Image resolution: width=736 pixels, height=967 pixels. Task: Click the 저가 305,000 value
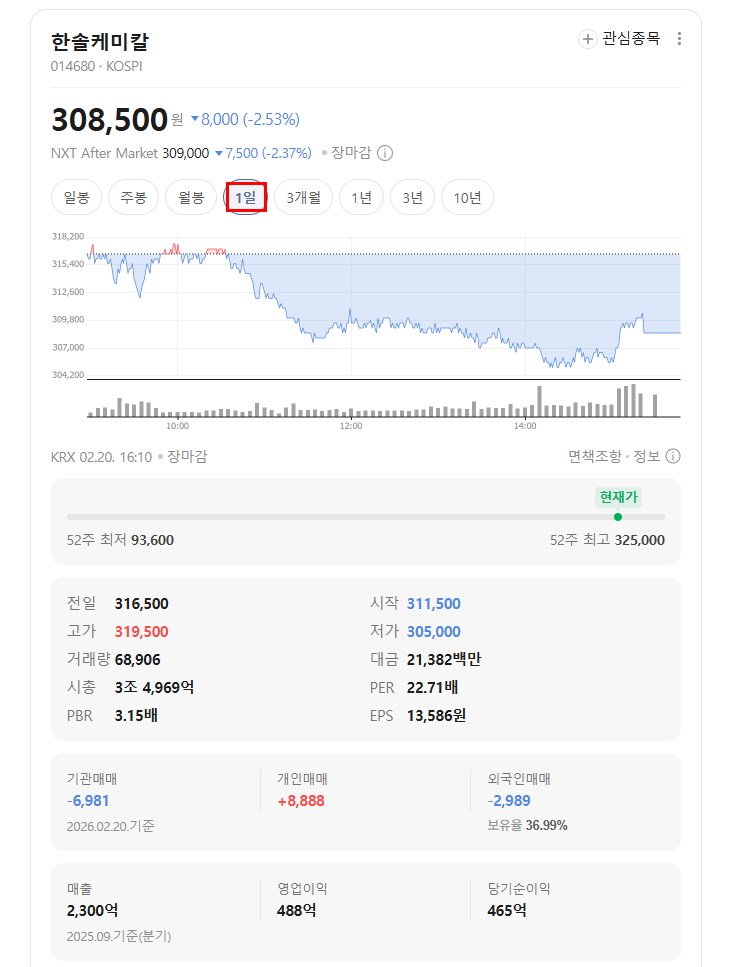[x=434, y=632]
